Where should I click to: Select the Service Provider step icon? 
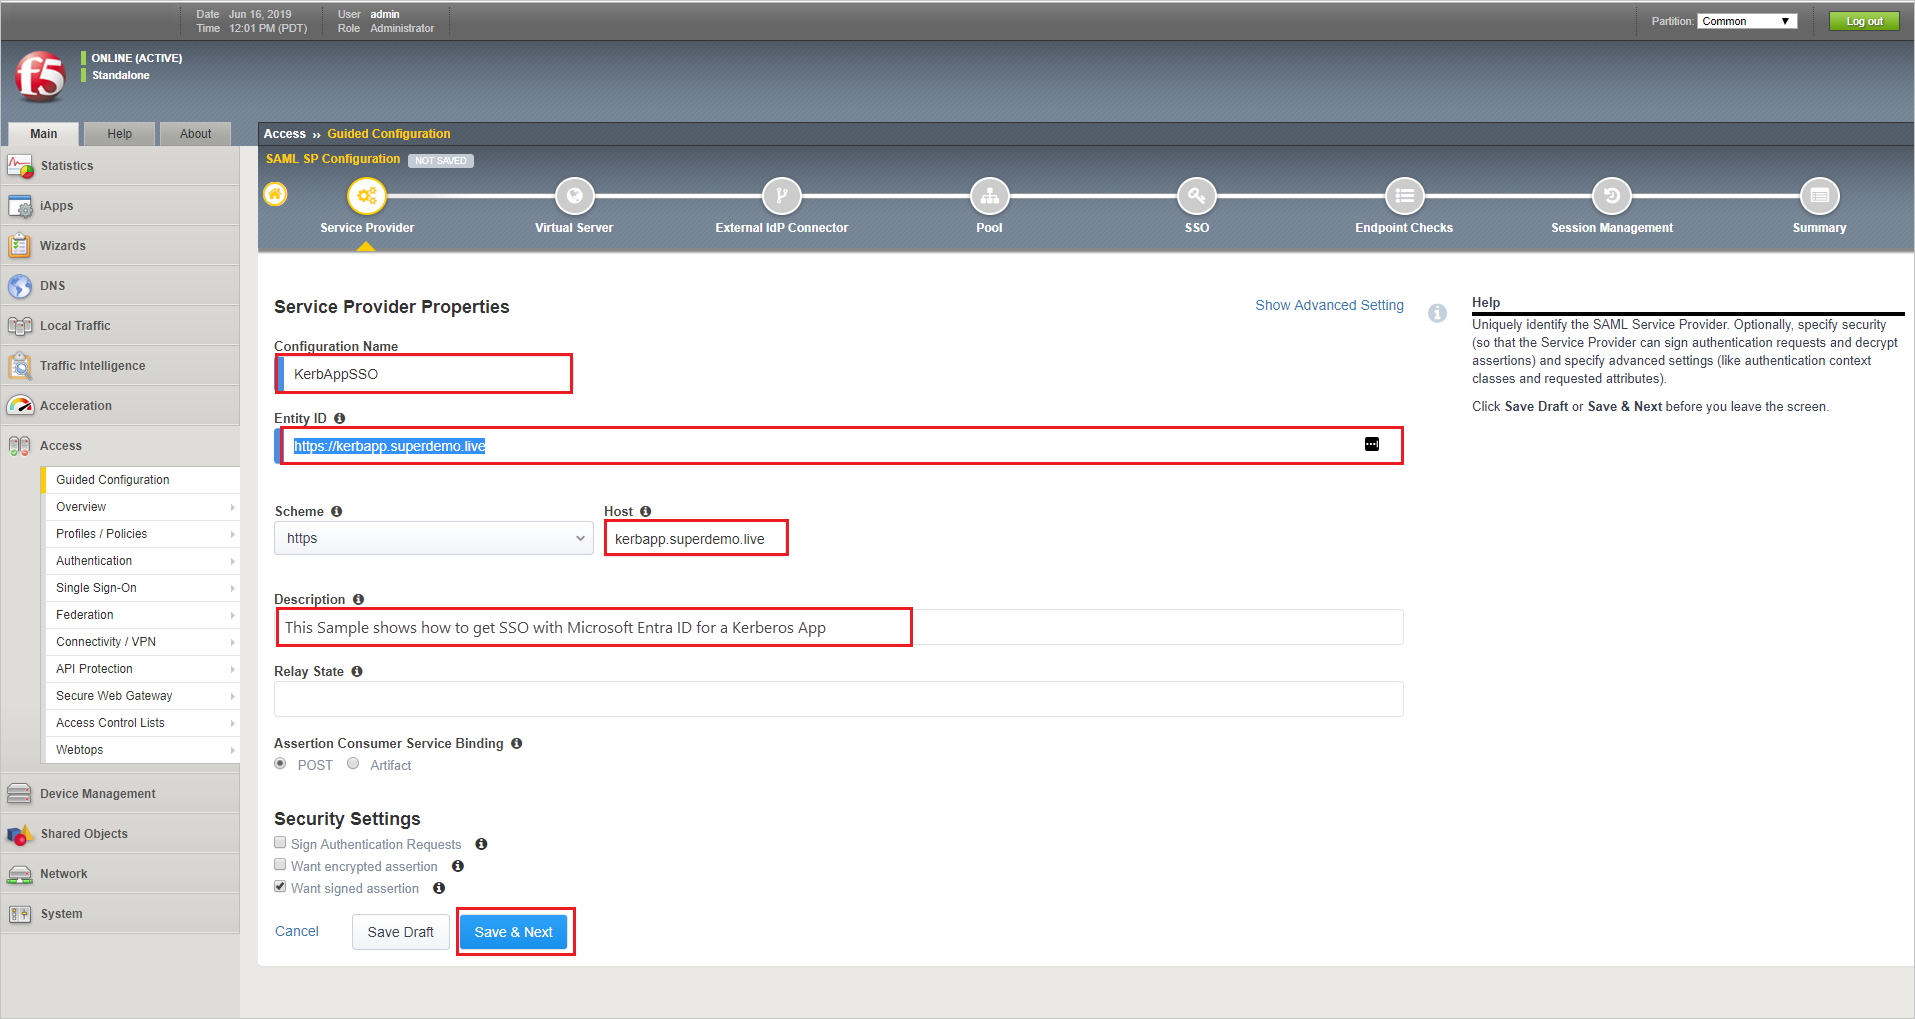click(367, 196)
